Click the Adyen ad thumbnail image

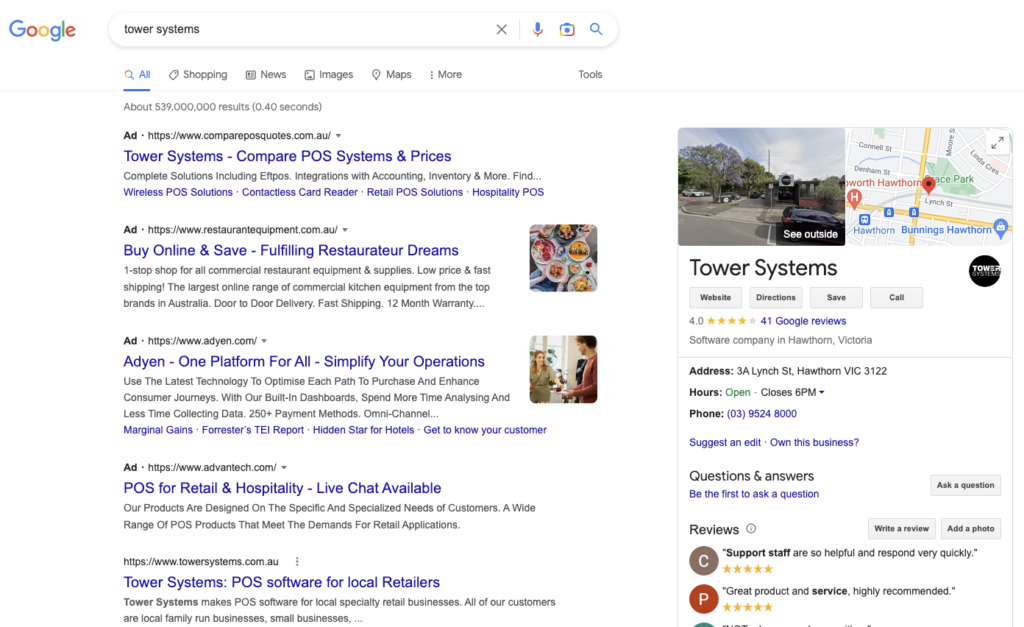coord(563,369)
